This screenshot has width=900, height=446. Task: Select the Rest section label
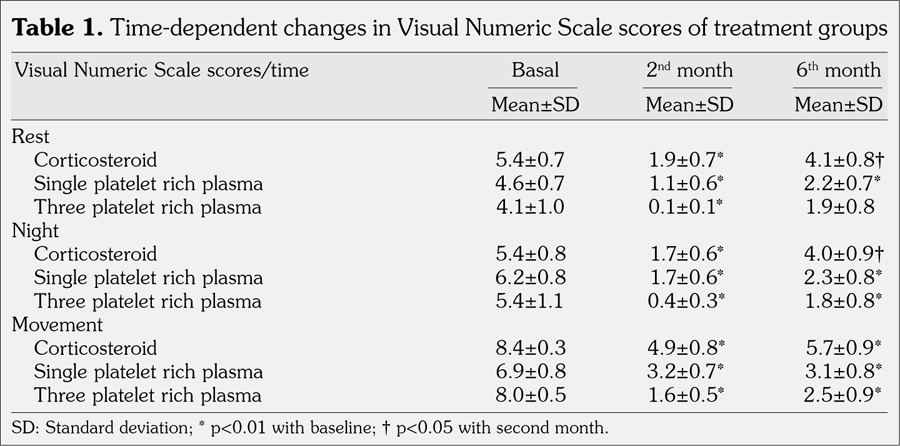30,135
